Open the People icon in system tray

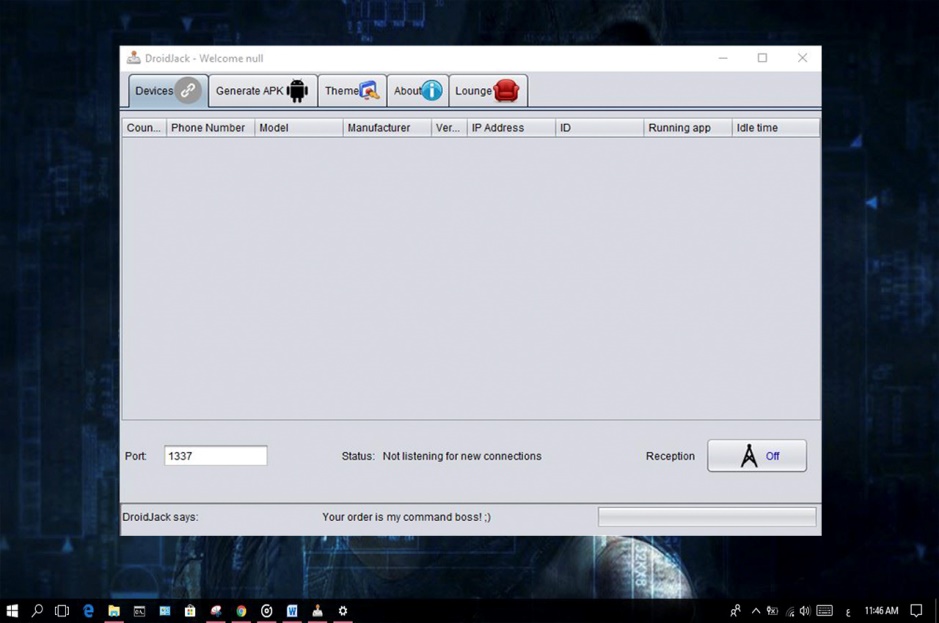(x=735, y=610)
